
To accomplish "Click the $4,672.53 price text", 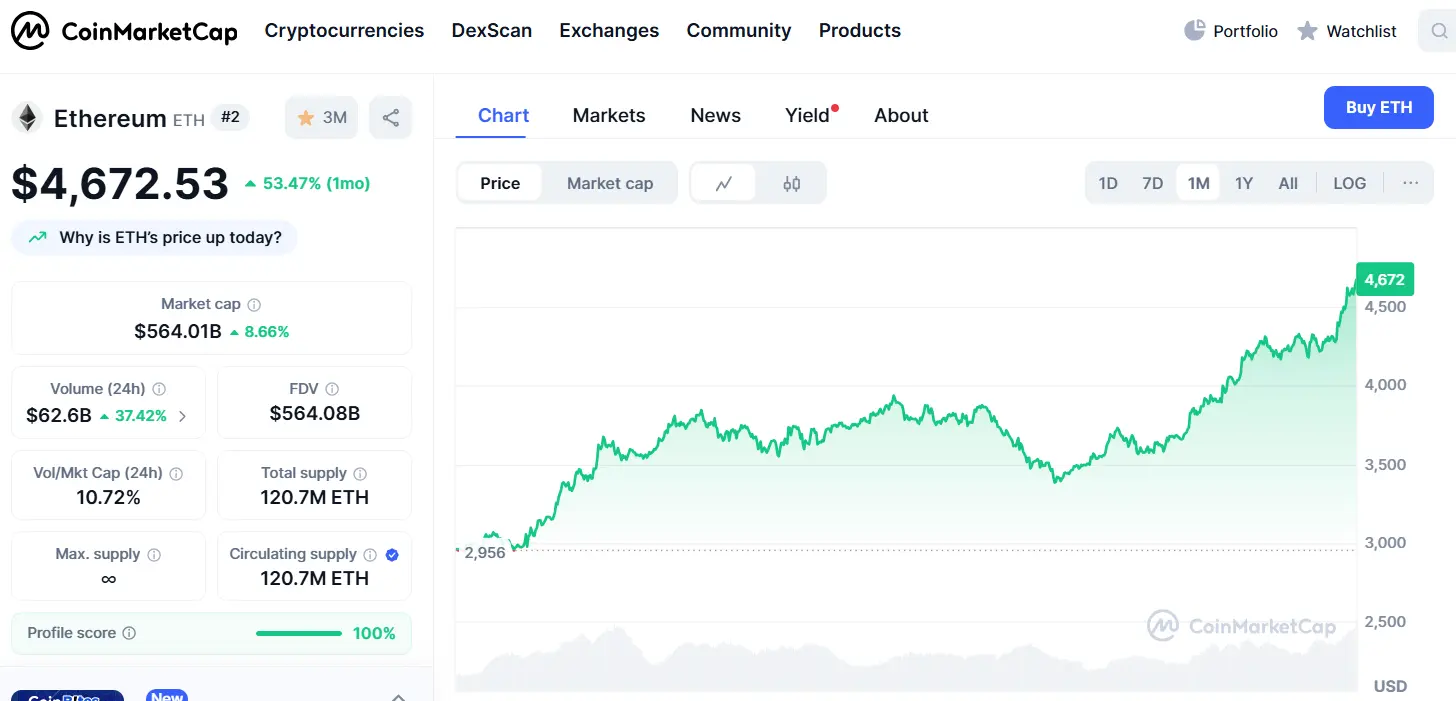I will (120, 184).
